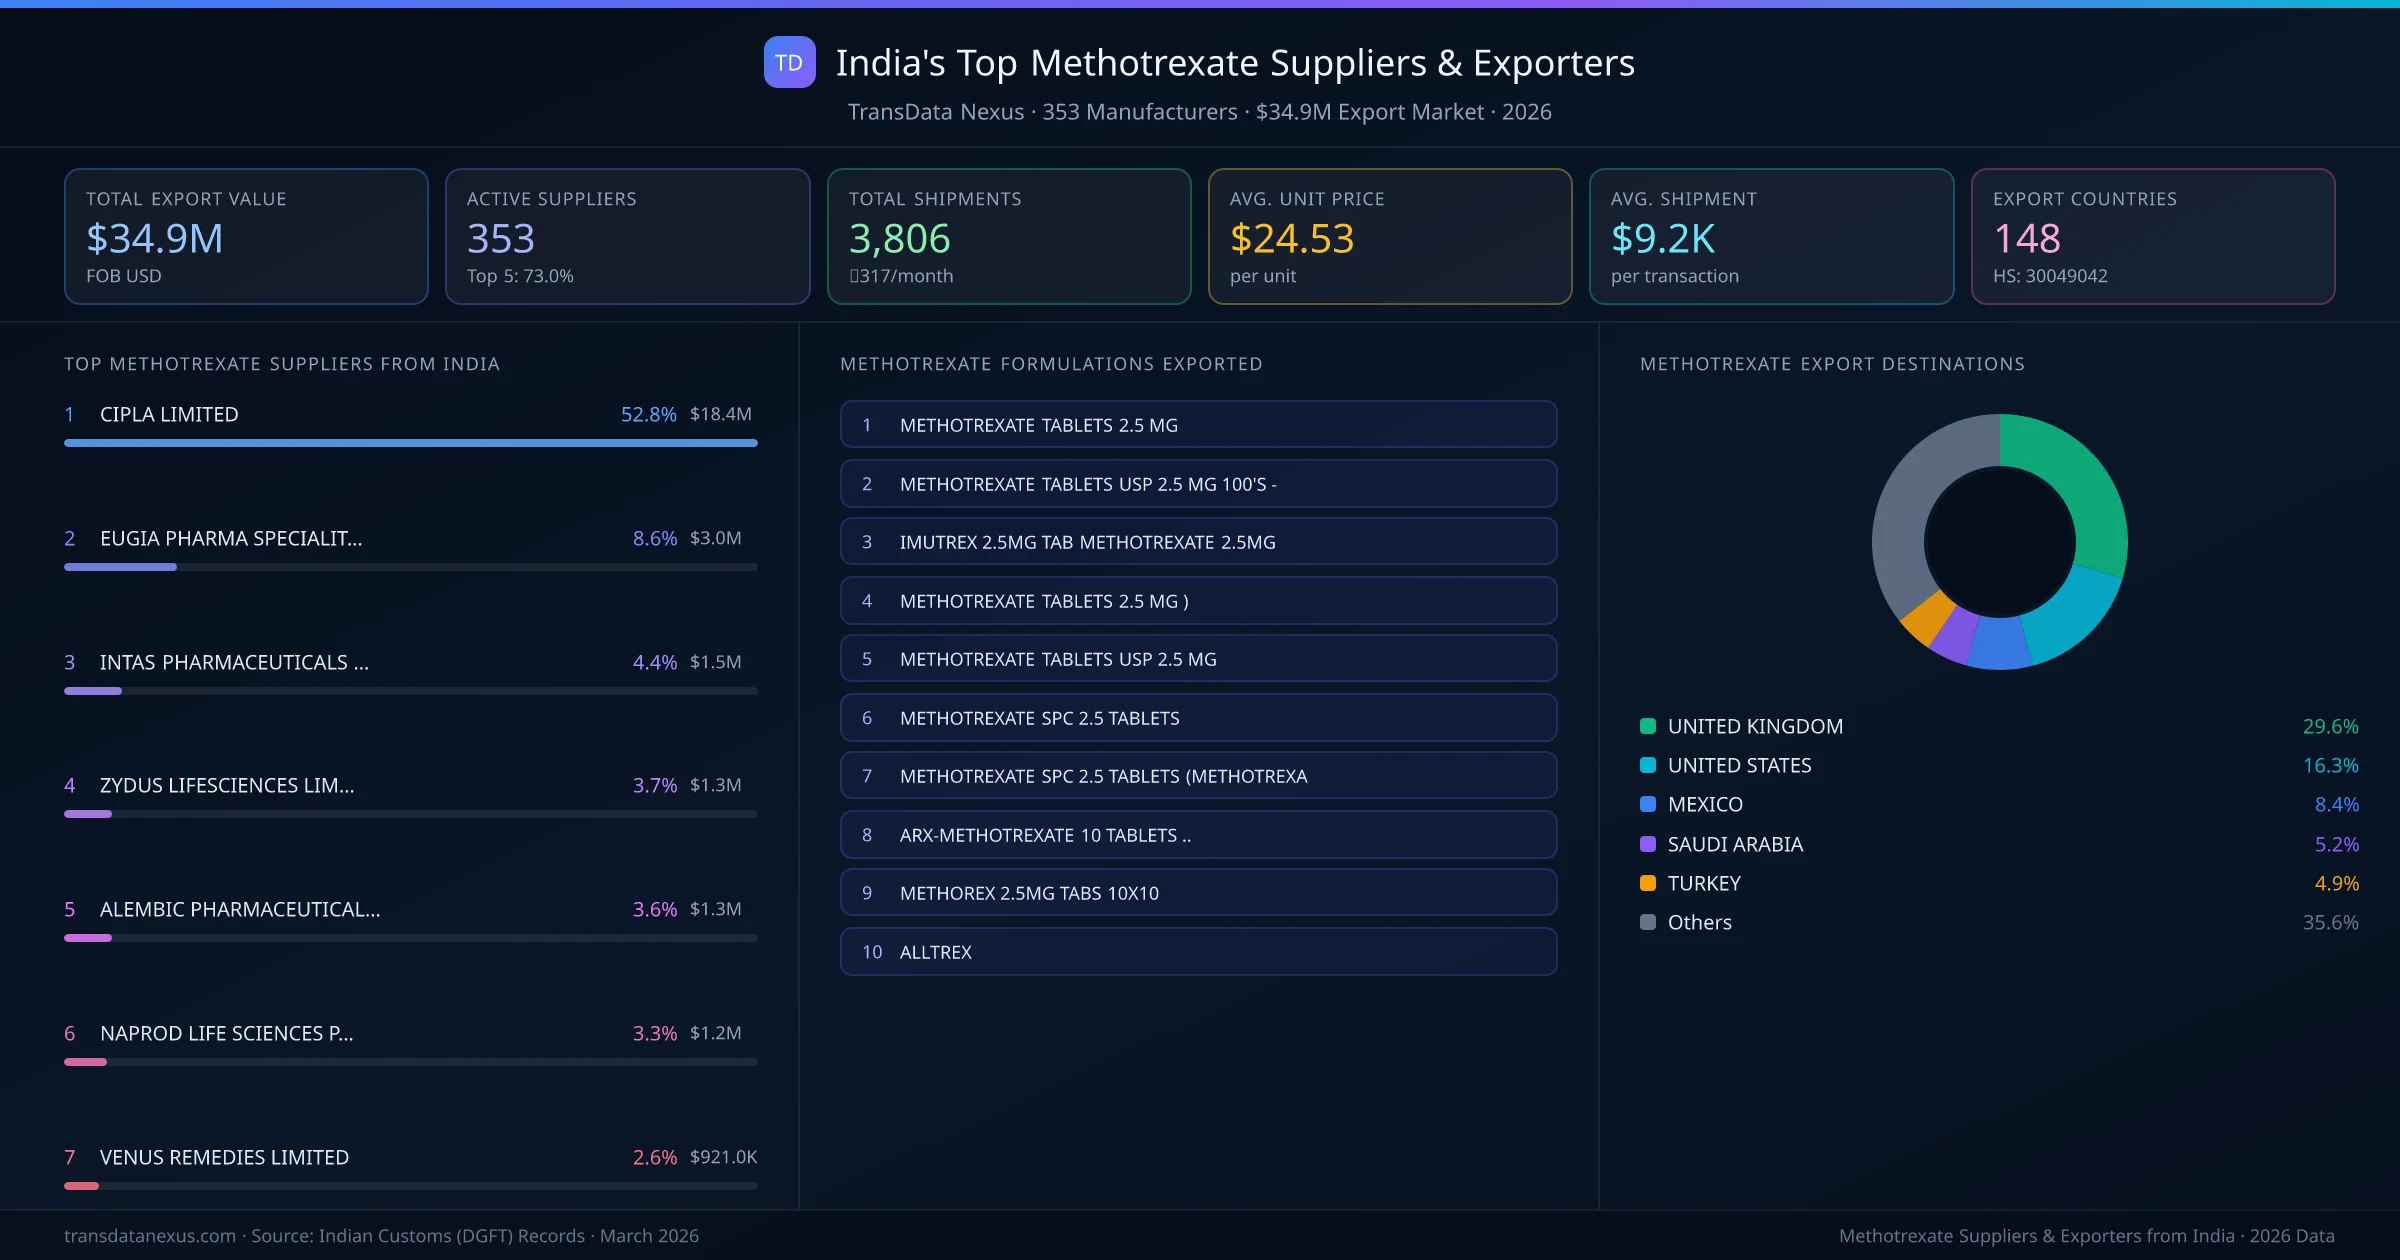
Task: Select the gray Others legend marker
Action: 1647,922
